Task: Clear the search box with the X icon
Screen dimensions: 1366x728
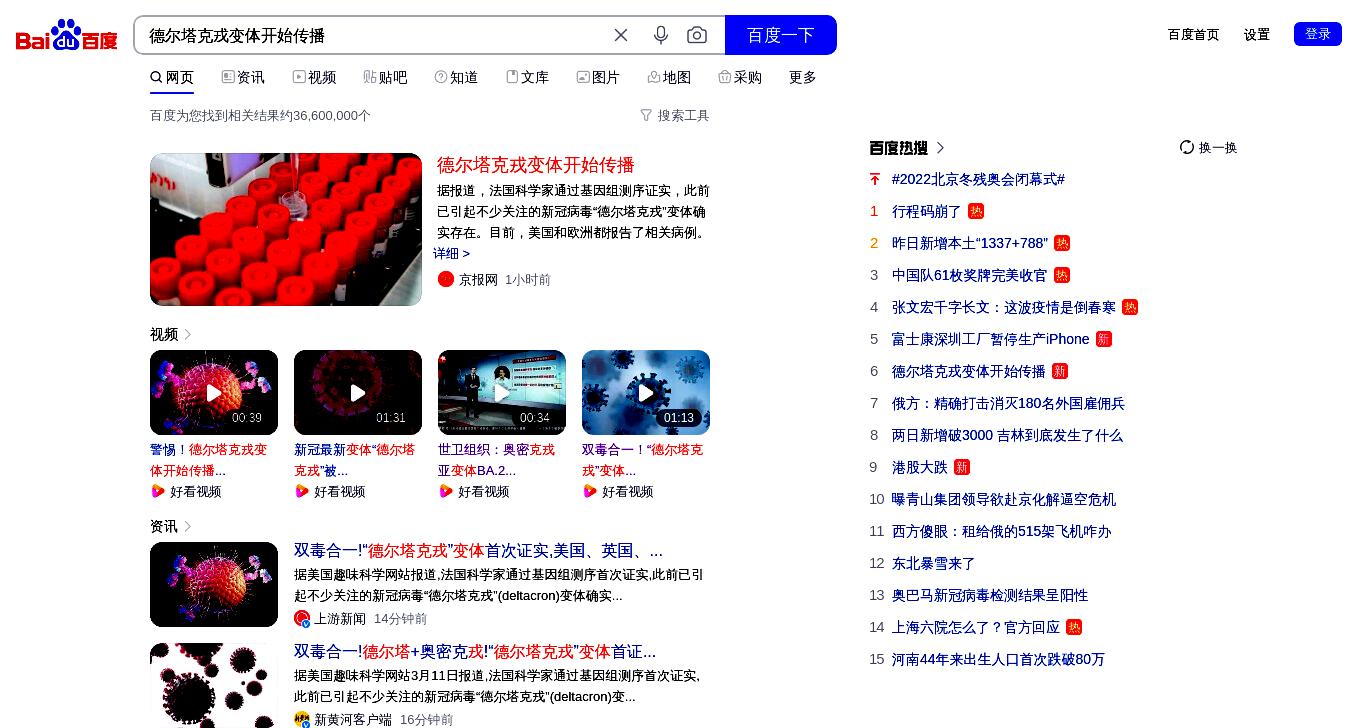Action: [621, 35]
